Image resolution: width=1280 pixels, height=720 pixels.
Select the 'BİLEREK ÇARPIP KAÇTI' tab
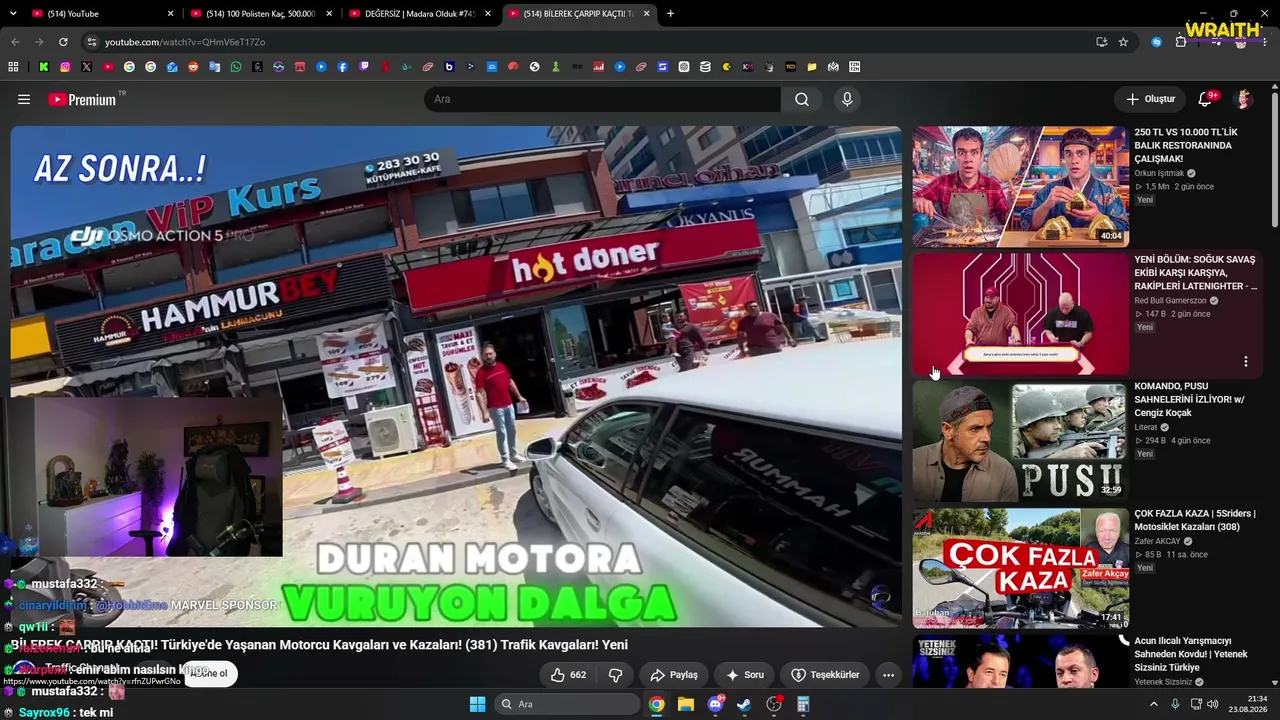click(x=579, y=14)
